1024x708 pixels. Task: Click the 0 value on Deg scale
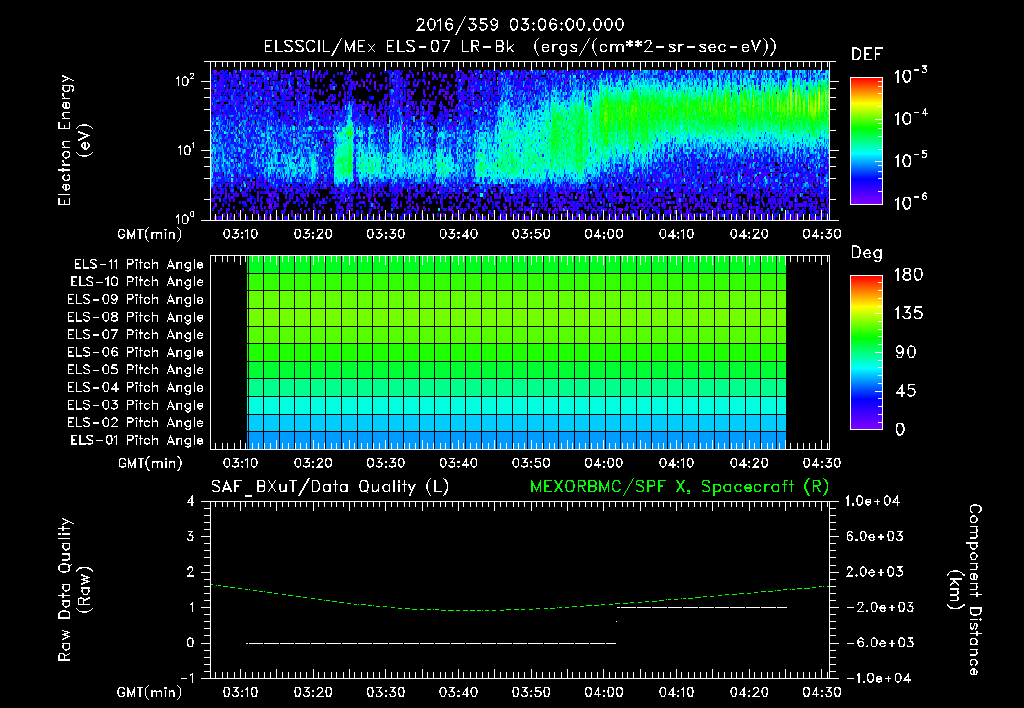pos(900,430)
